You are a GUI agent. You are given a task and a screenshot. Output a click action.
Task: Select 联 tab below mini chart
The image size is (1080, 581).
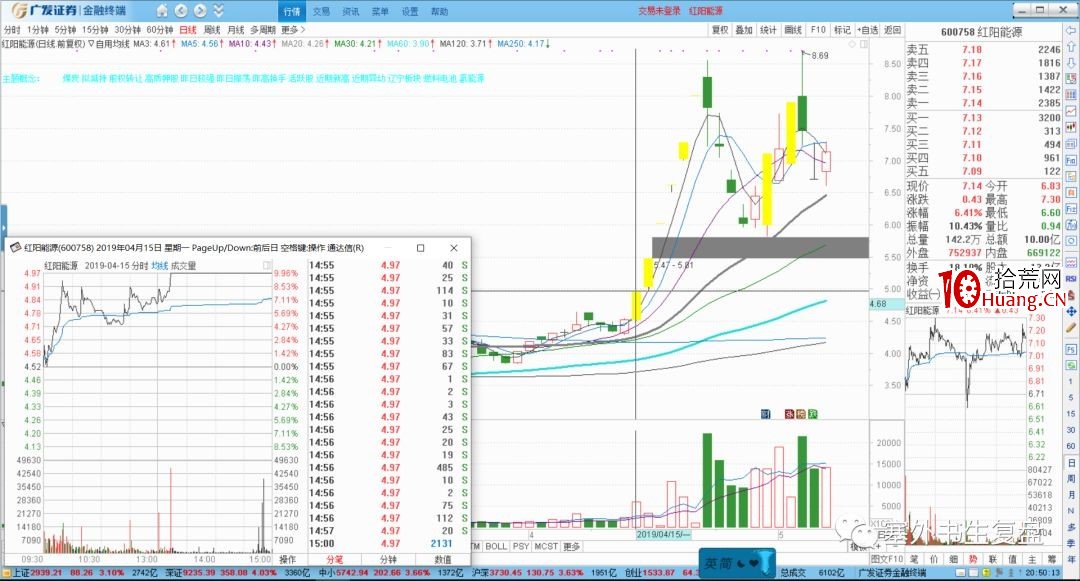pyautogui.click(x=993, y=559)
